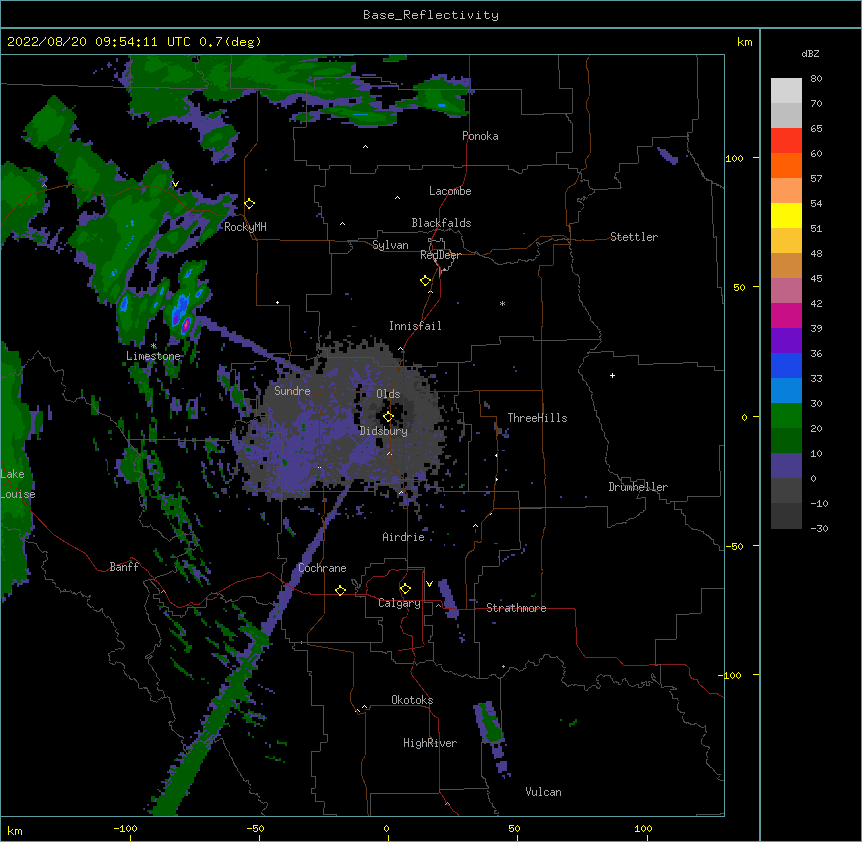Select the -30 value on the dBZ scale

point(819,528)
